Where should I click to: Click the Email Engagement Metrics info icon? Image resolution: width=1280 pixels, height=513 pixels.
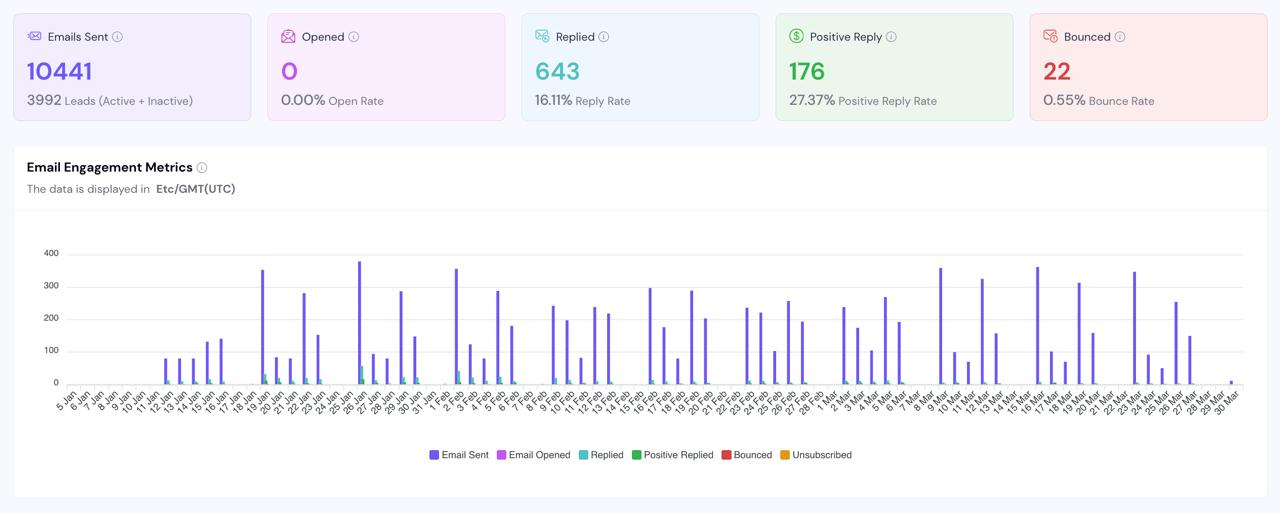(x=202, y=168)
